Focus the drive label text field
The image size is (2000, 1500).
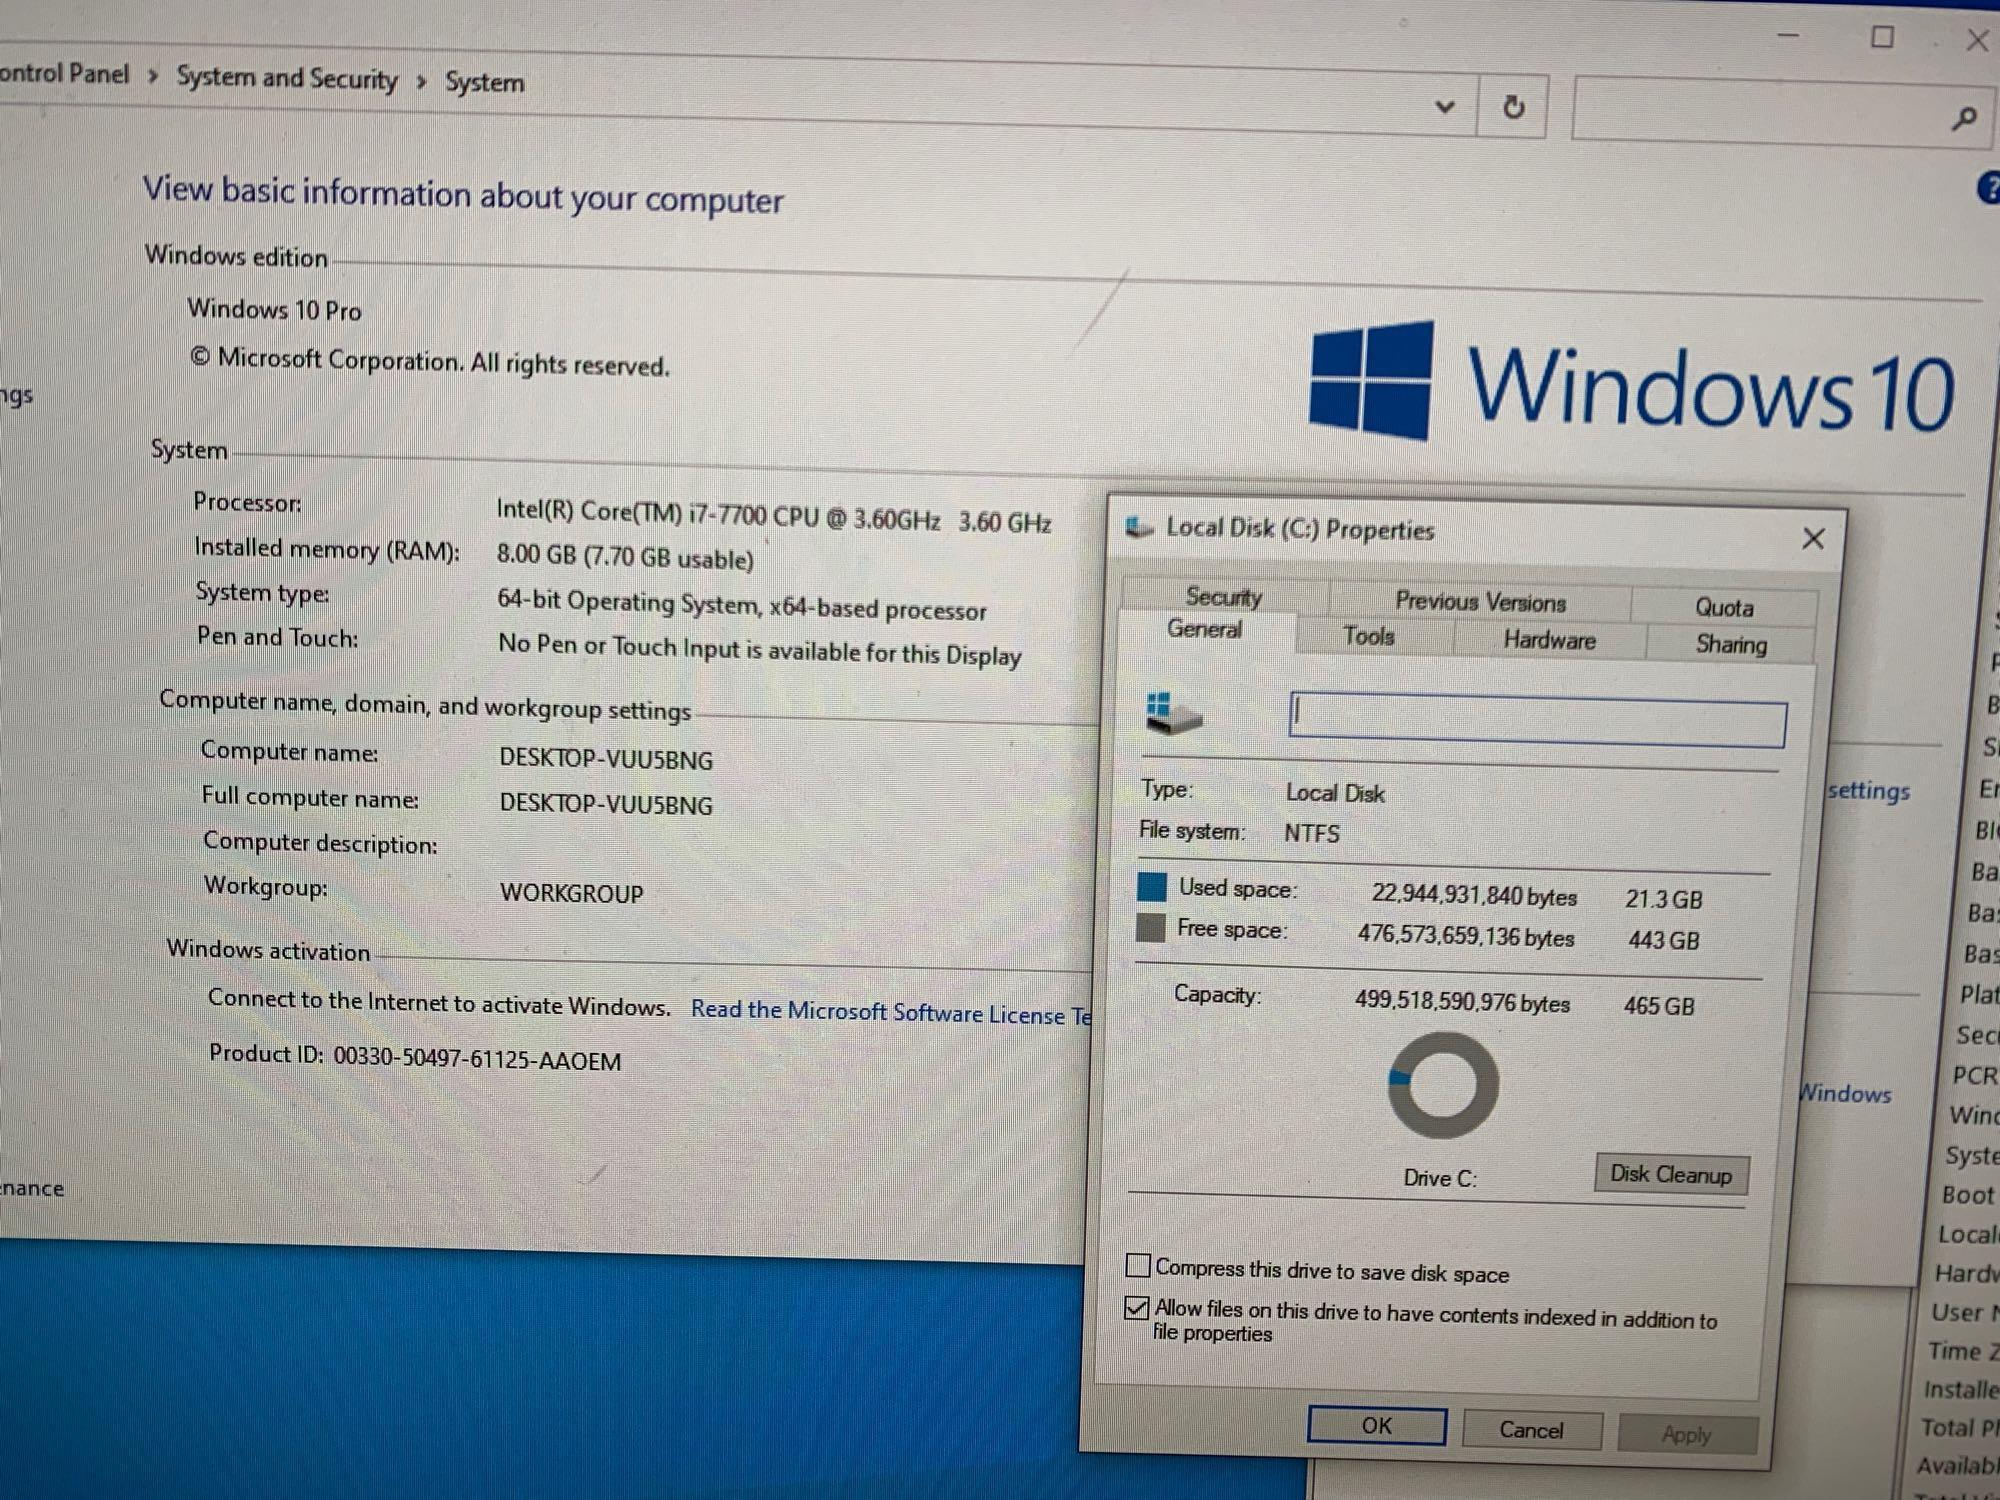(1537, 720)
